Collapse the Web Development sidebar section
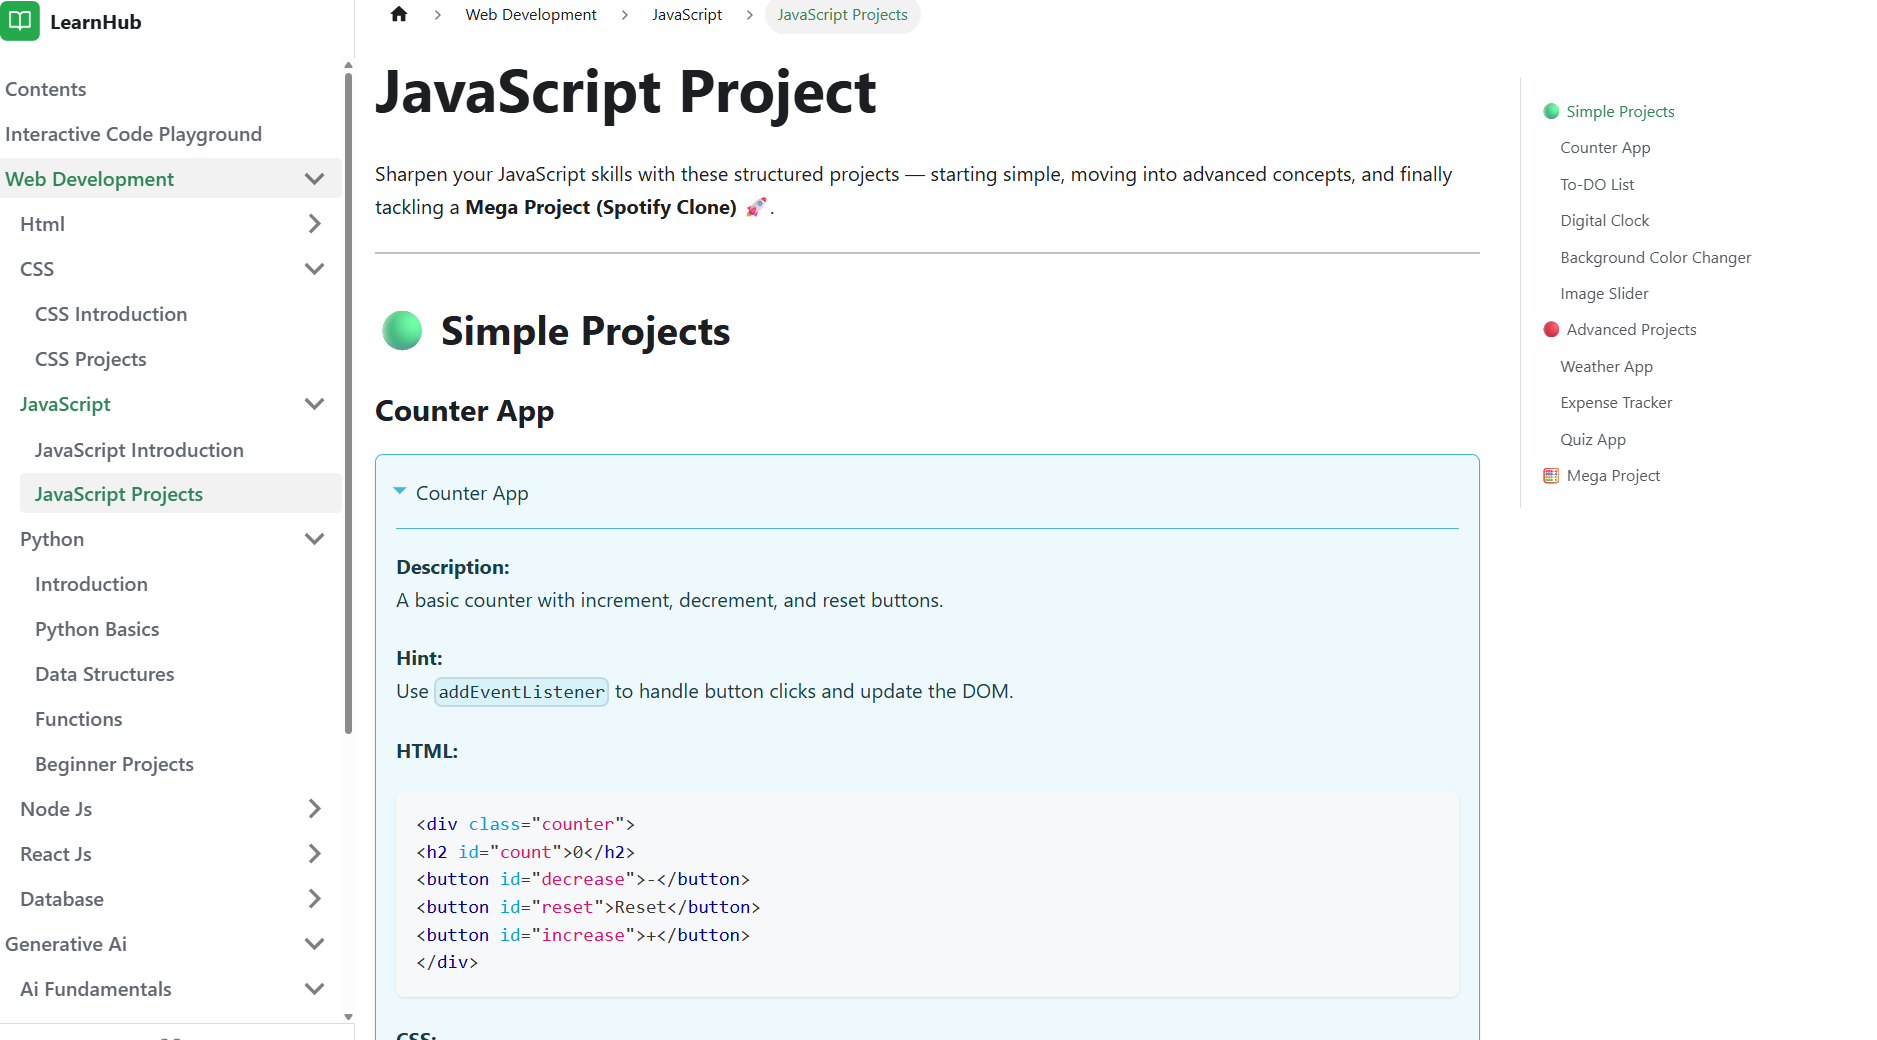The width and height of the screenshot is (1877, 1040). (x=314, y=179)
